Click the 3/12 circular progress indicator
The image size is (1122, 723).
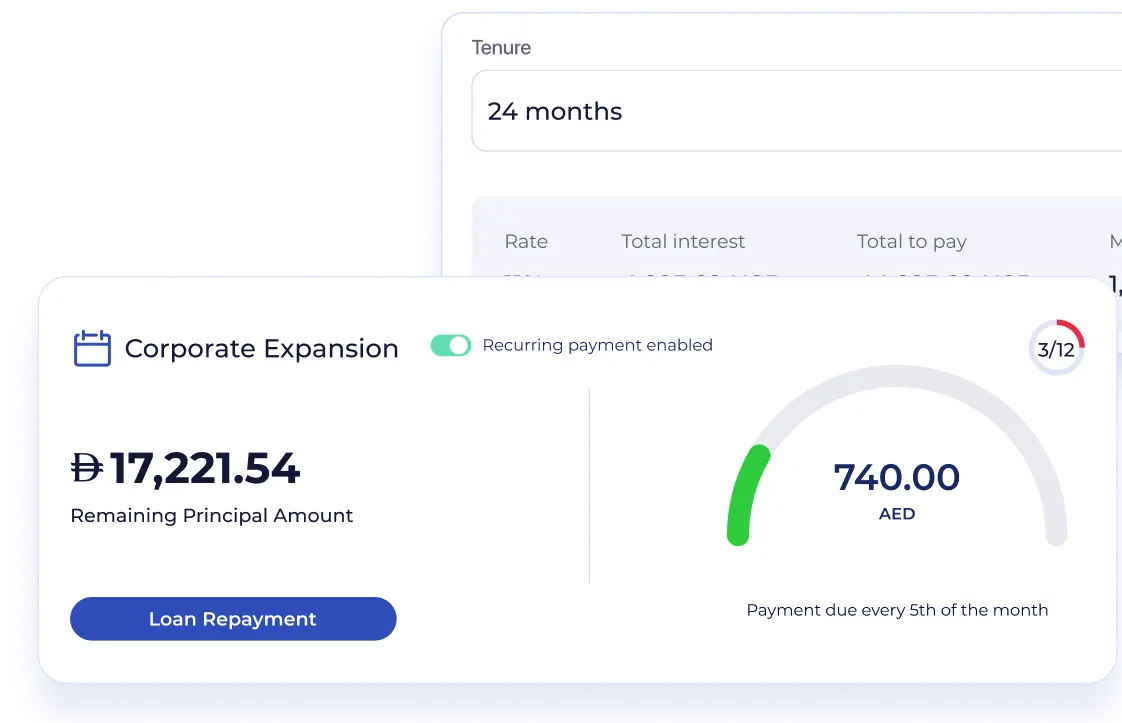coord(1056,349)
